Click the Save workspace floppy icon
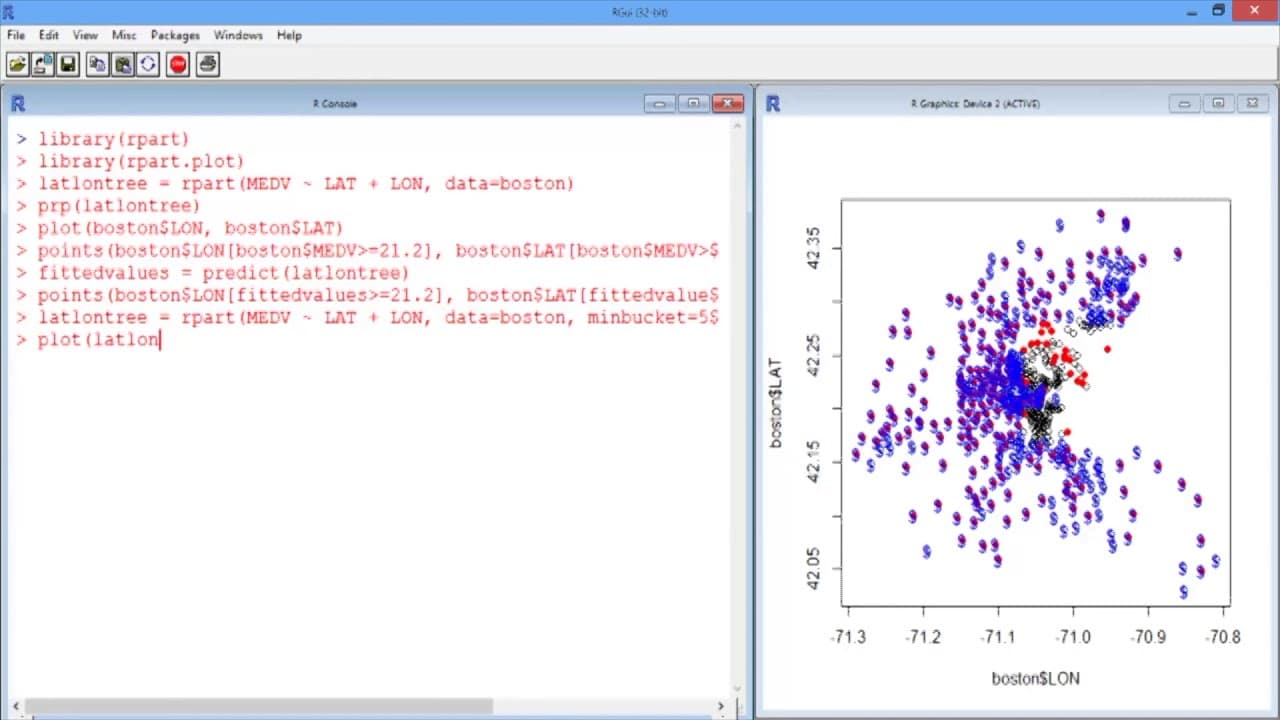 [x=67, y=65]
